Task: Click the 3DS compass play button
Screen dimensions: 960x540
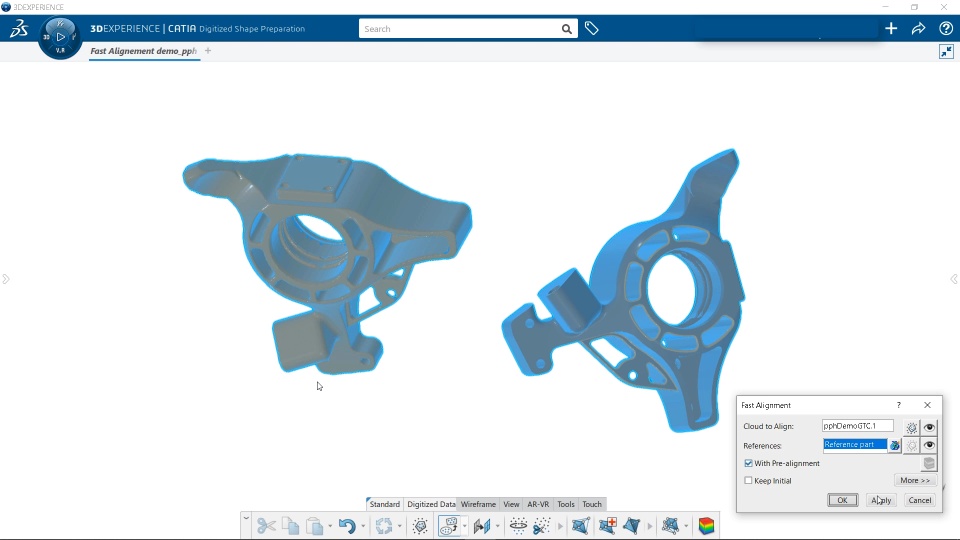Action: (x=60, y=37)
